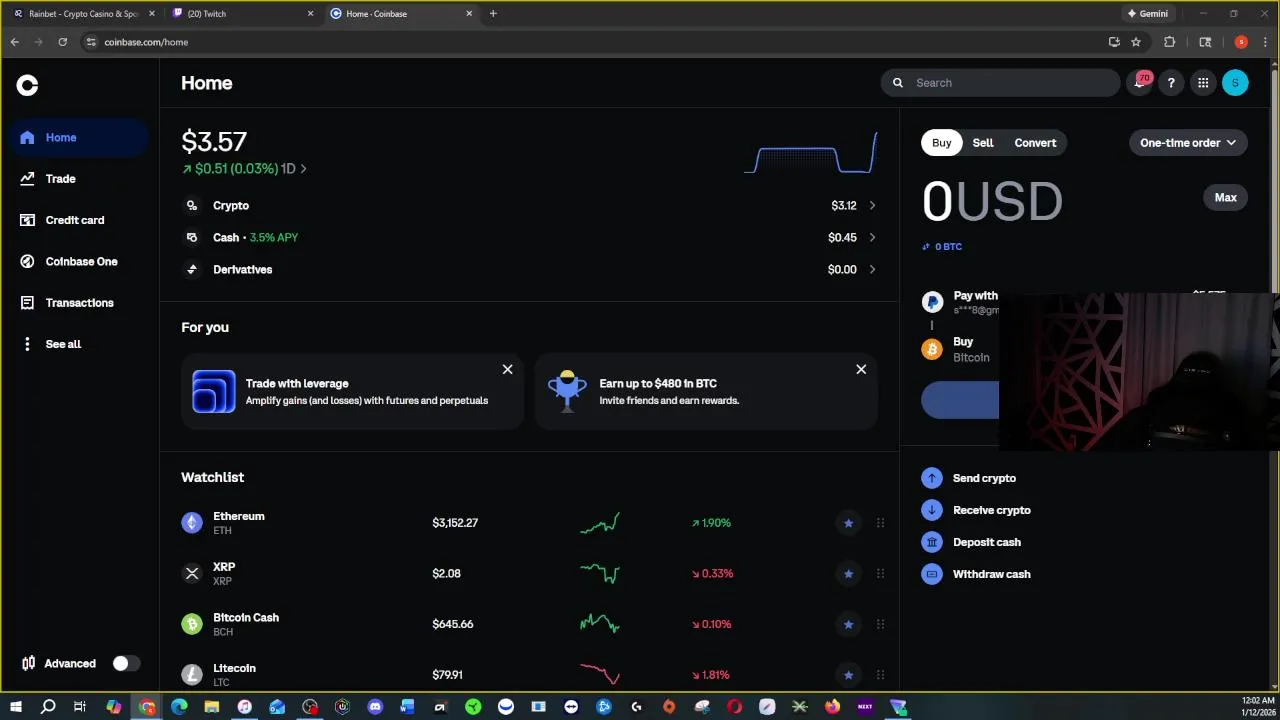1280x720 pixels.
Task: Open Discord from the taskbar
Action: (x=375, y=707)
